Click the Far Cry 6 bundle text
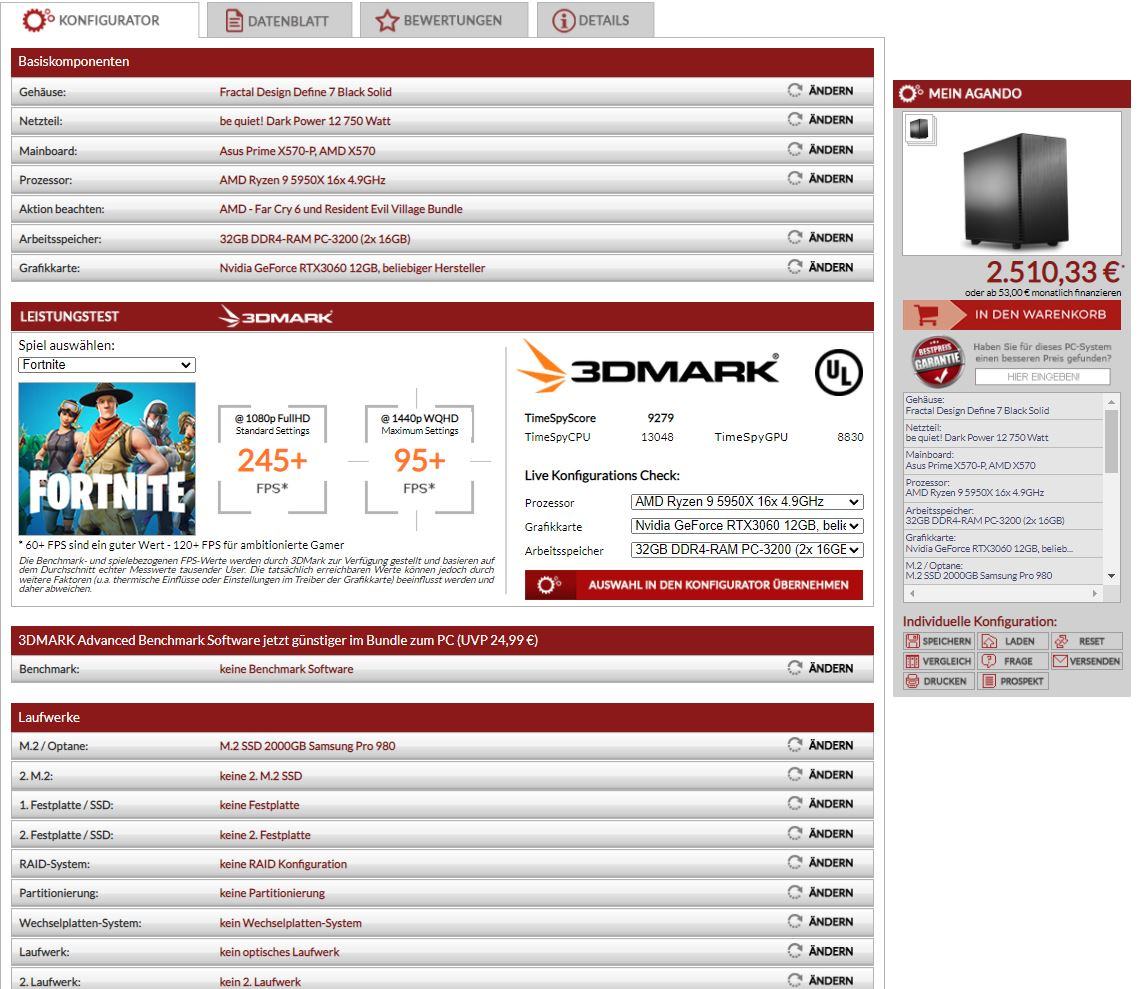 pos(341,209)
